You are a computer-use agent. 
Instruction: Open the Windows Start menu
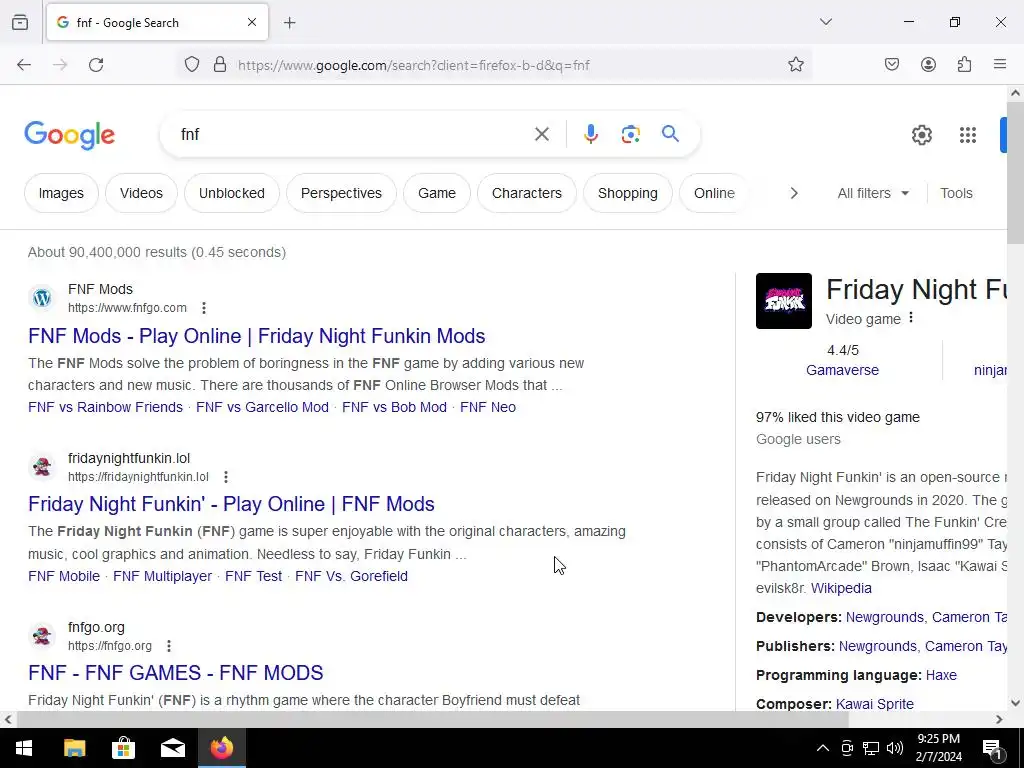click(x=24, y=748)
